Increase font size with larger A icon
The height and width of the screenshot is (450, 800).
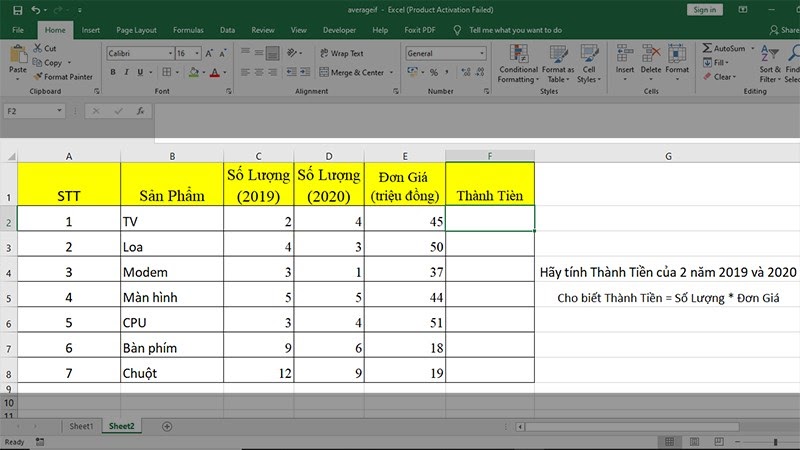coord(209,54)
